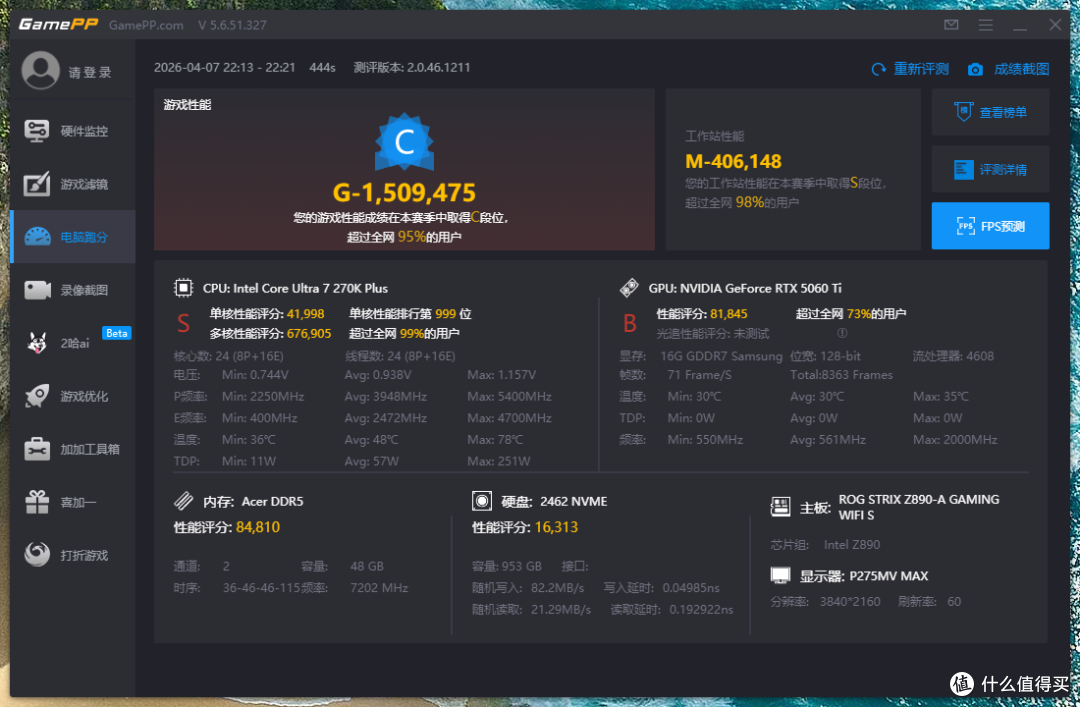Click 'CPU: Intel Core Ultra 7 270K Plus'
Viewport: 1080px width, 707px height.
295,288
